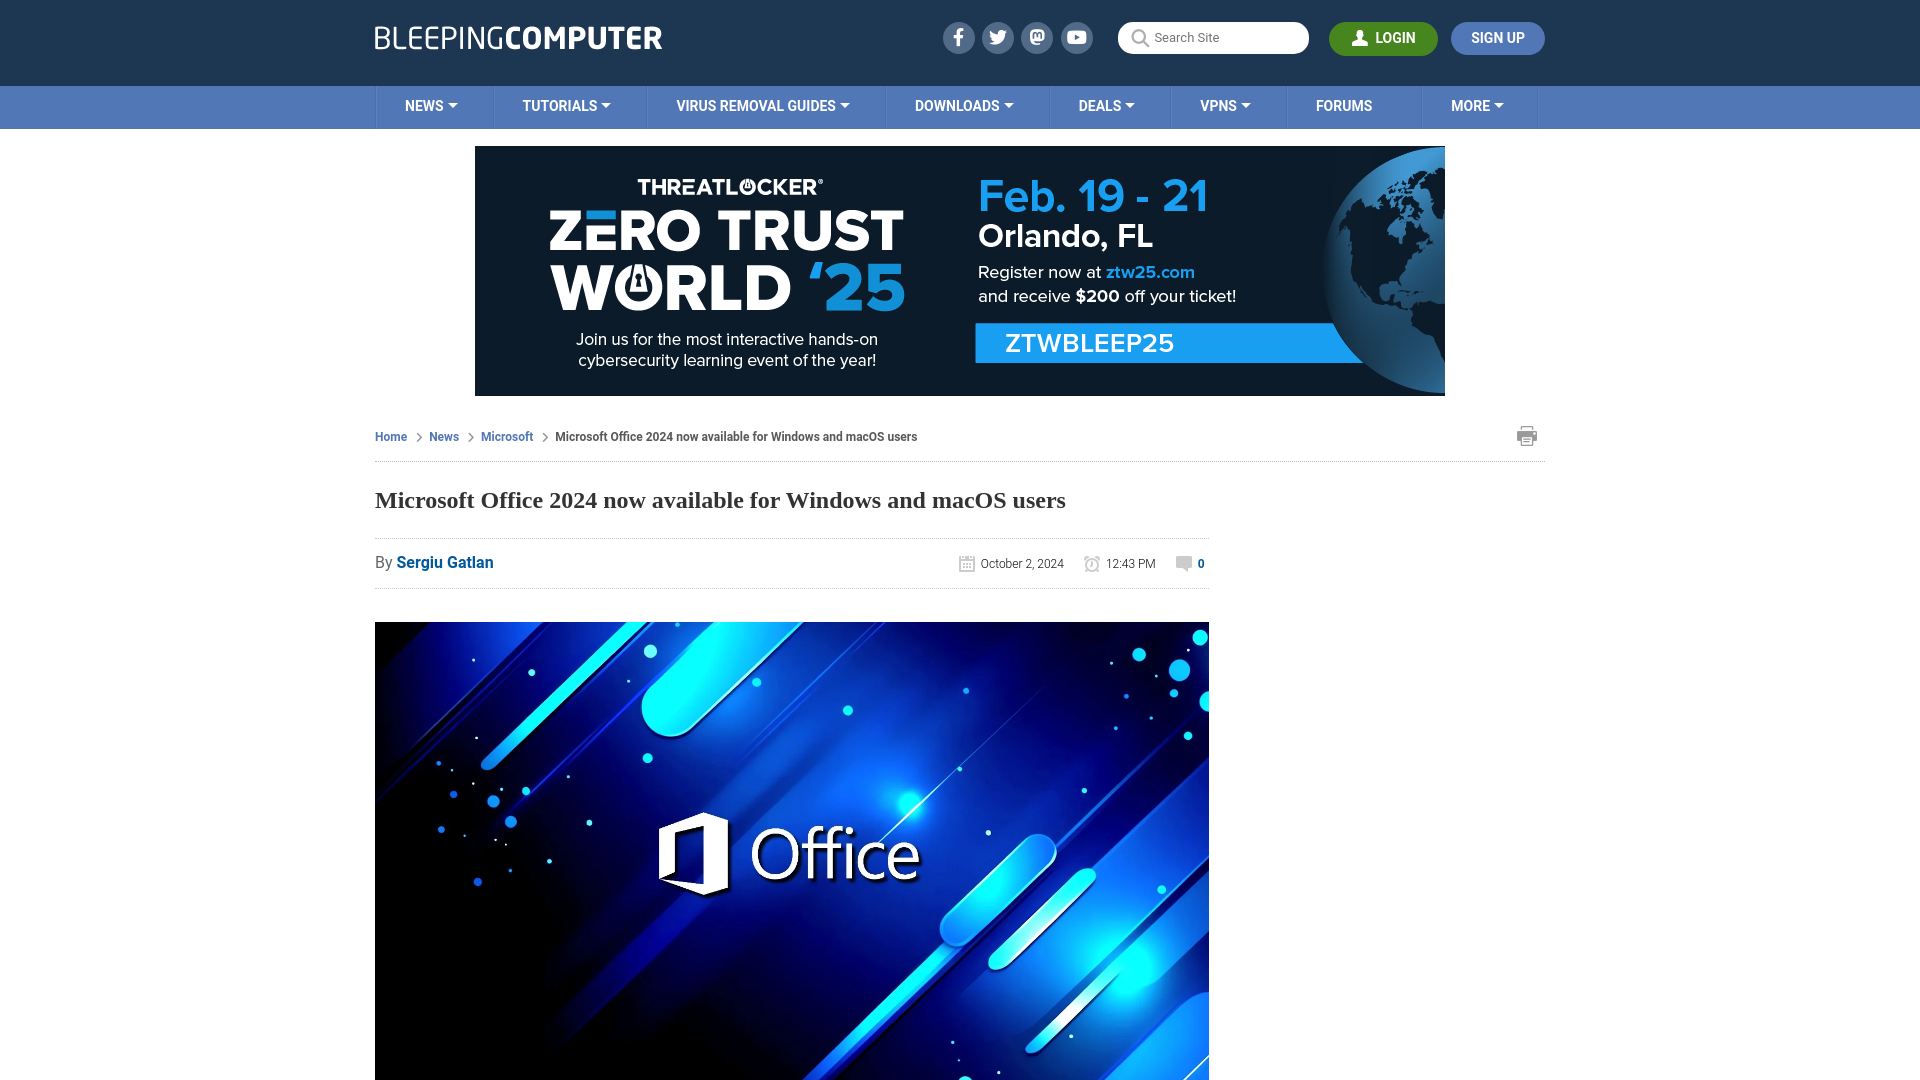Click the clock icon beside 12:43 PM

[x=1092, y=564]
